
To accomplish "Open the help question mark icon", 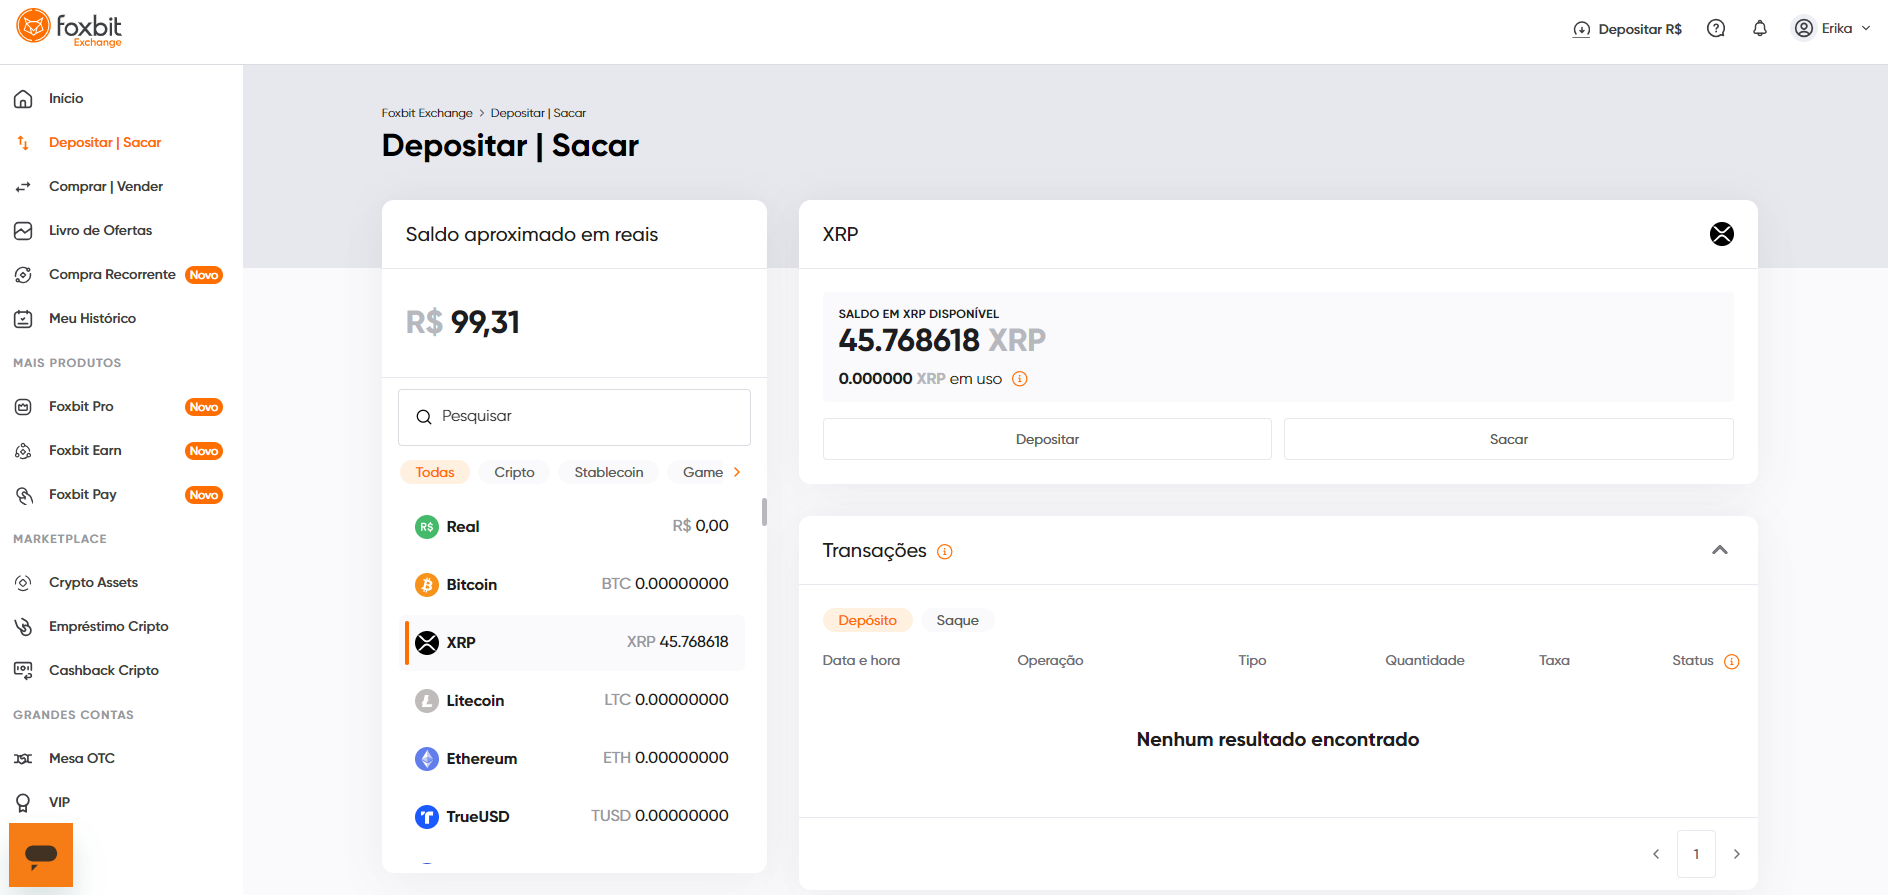I will (1716, 29).
